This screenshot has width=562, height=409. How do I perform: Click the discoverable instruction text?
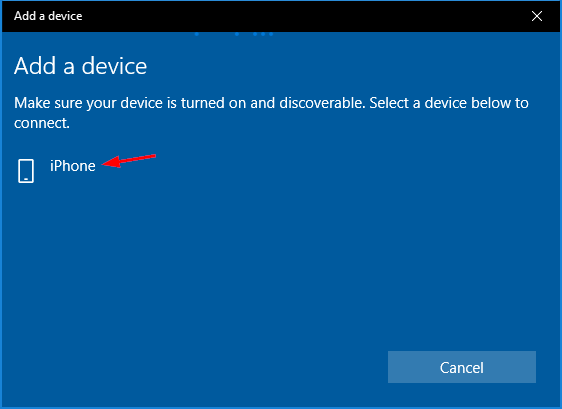point(271,113)
